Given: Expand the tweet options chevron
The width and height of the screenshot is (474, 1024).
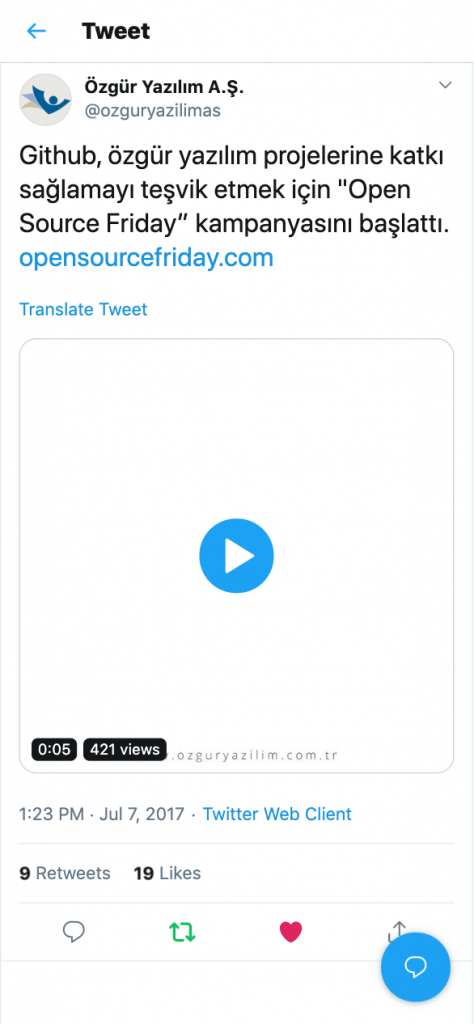Looking at the screenshot, I should pos(445,86).
